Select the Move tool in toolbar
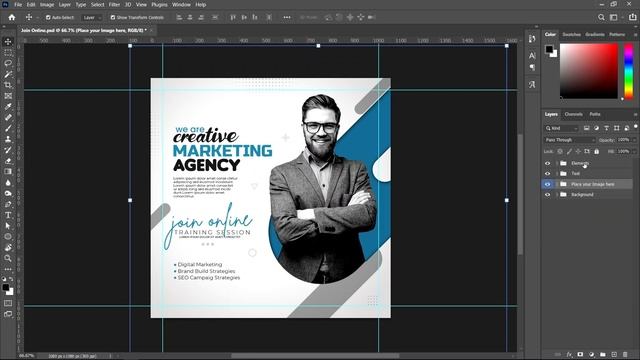The width and height of the screenshot is (640, 360). pos(8,42)
